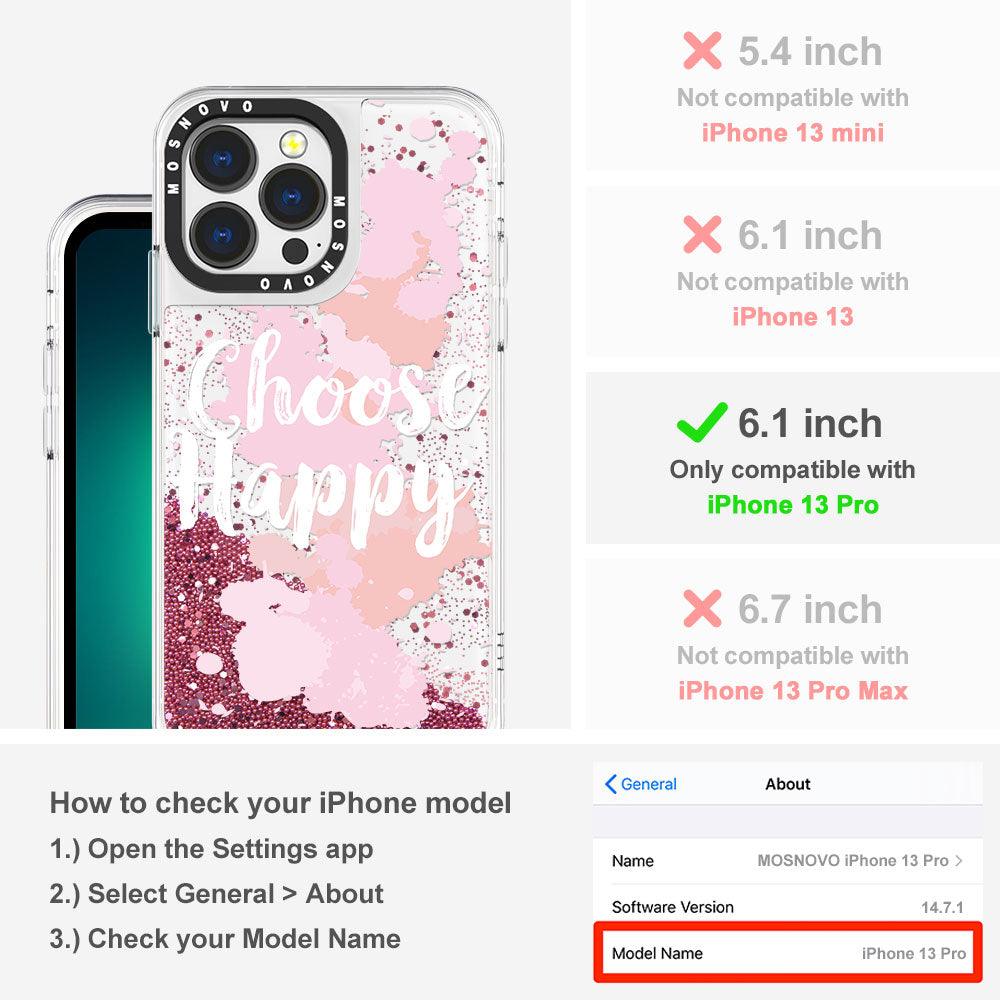This screenshot has height=1000, width=1000.
Task: Select the highlighted Model Name row
Action: tap(788, 953)
